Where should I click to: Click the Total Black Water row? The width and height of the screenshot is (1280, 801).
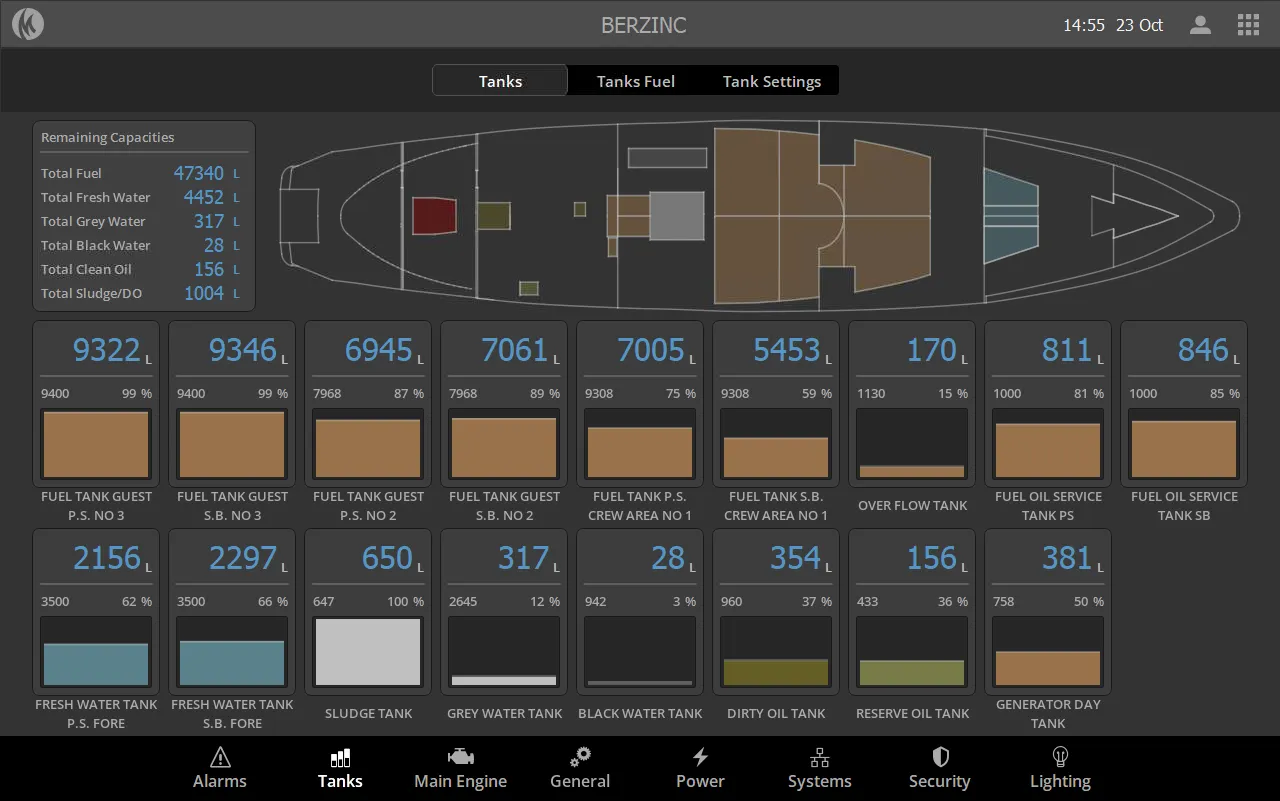(x=141, y=245)
